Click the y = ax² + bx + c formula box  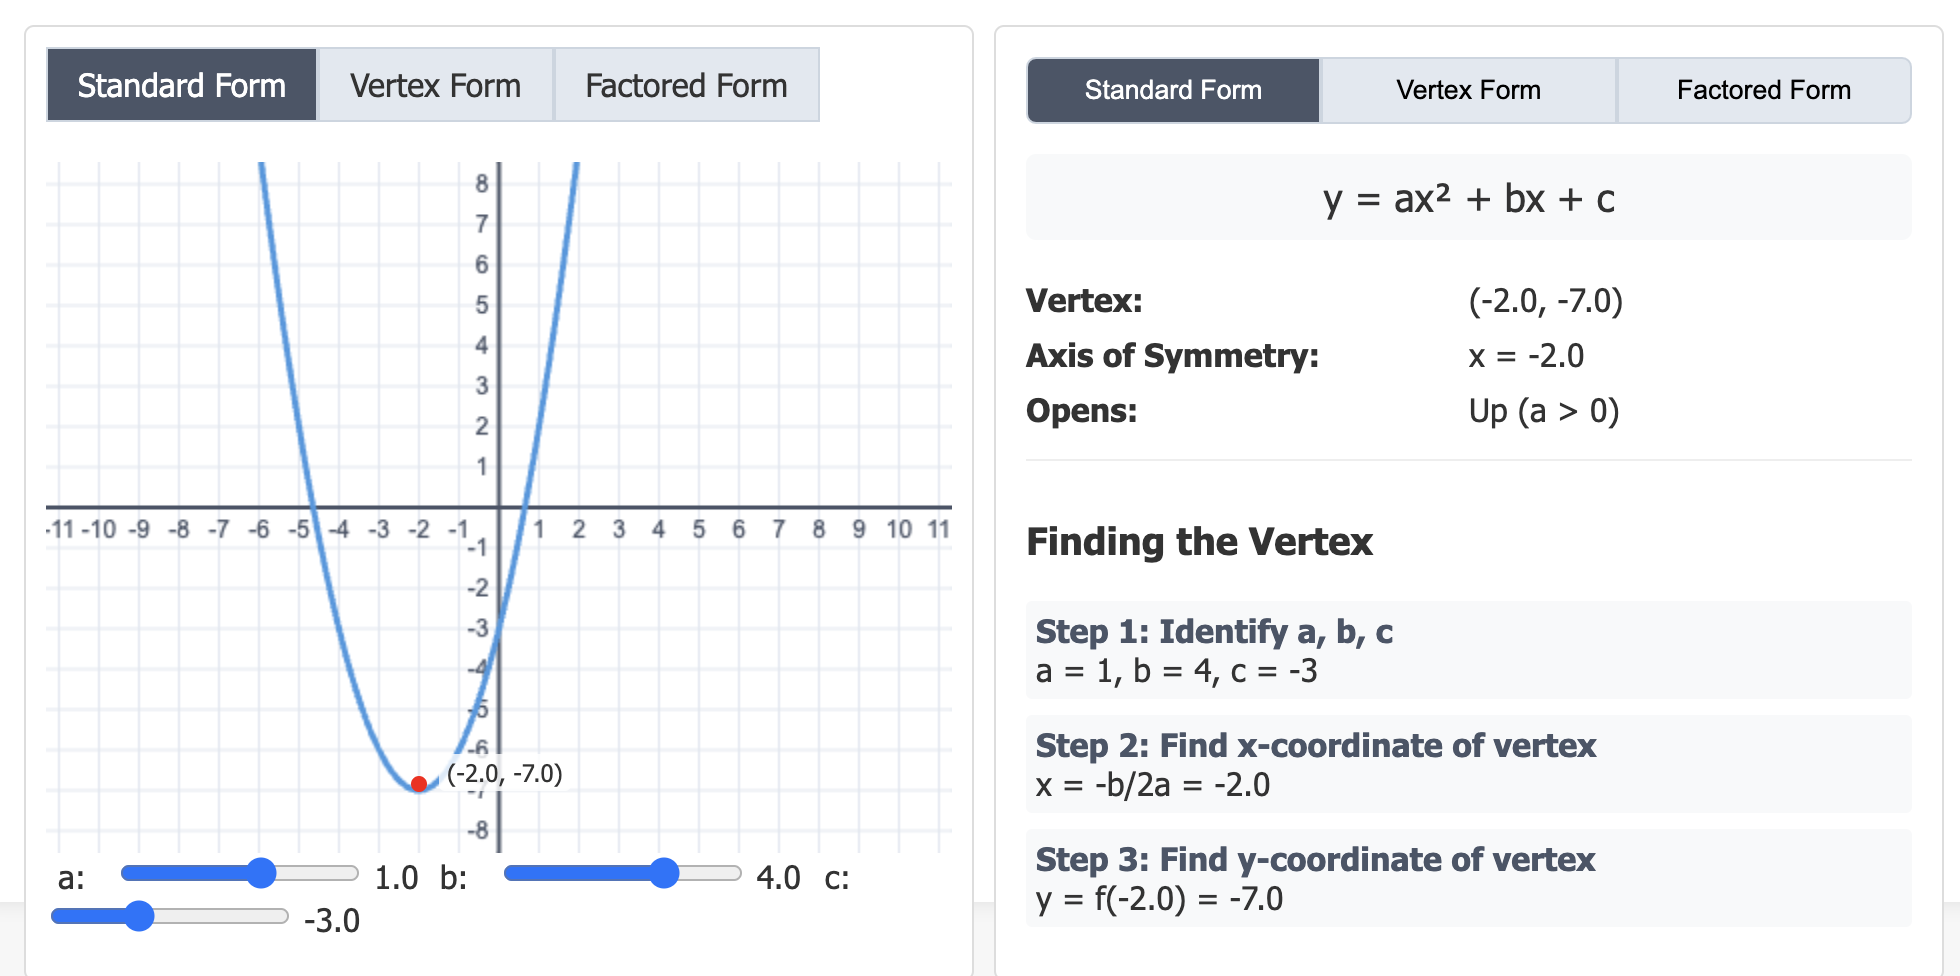[1468, 198]
